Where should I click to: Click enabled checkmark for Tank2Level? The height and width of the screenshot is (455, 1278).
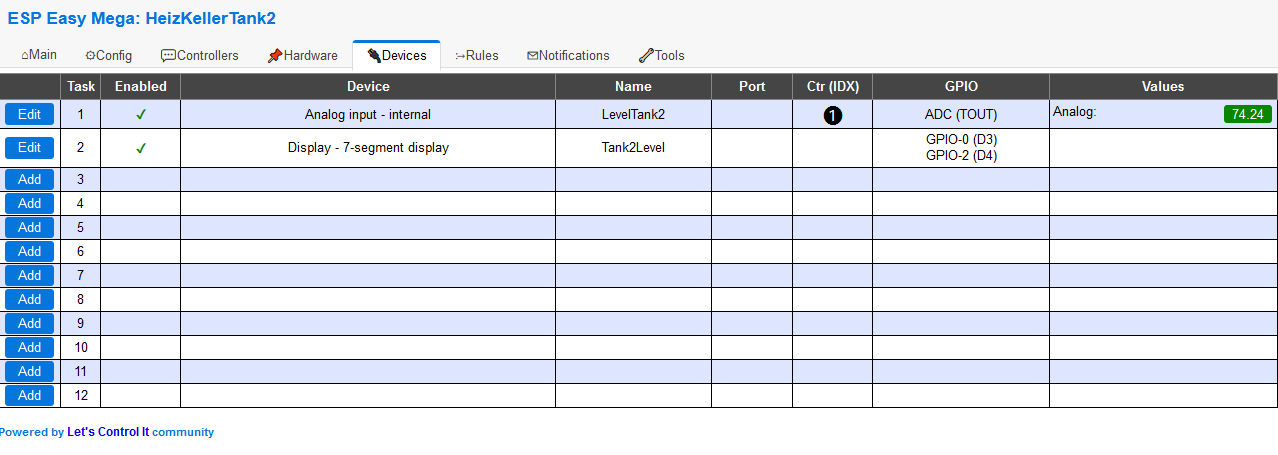click(141, 148)
